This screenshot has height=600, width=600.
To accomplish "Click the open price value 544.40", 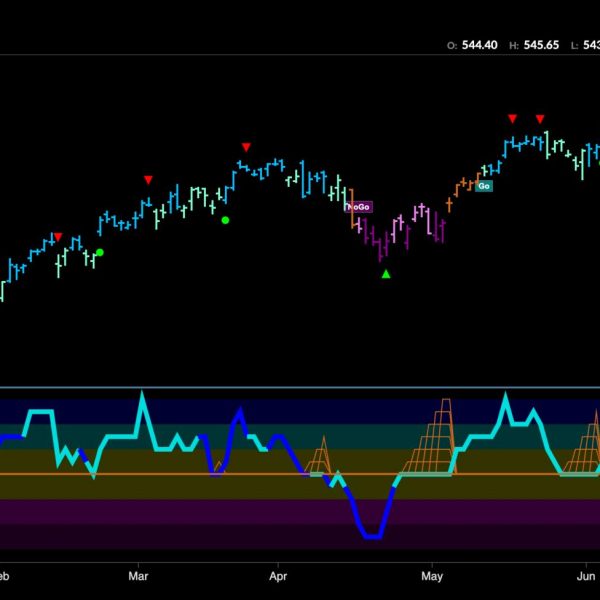I will (479, 45).
